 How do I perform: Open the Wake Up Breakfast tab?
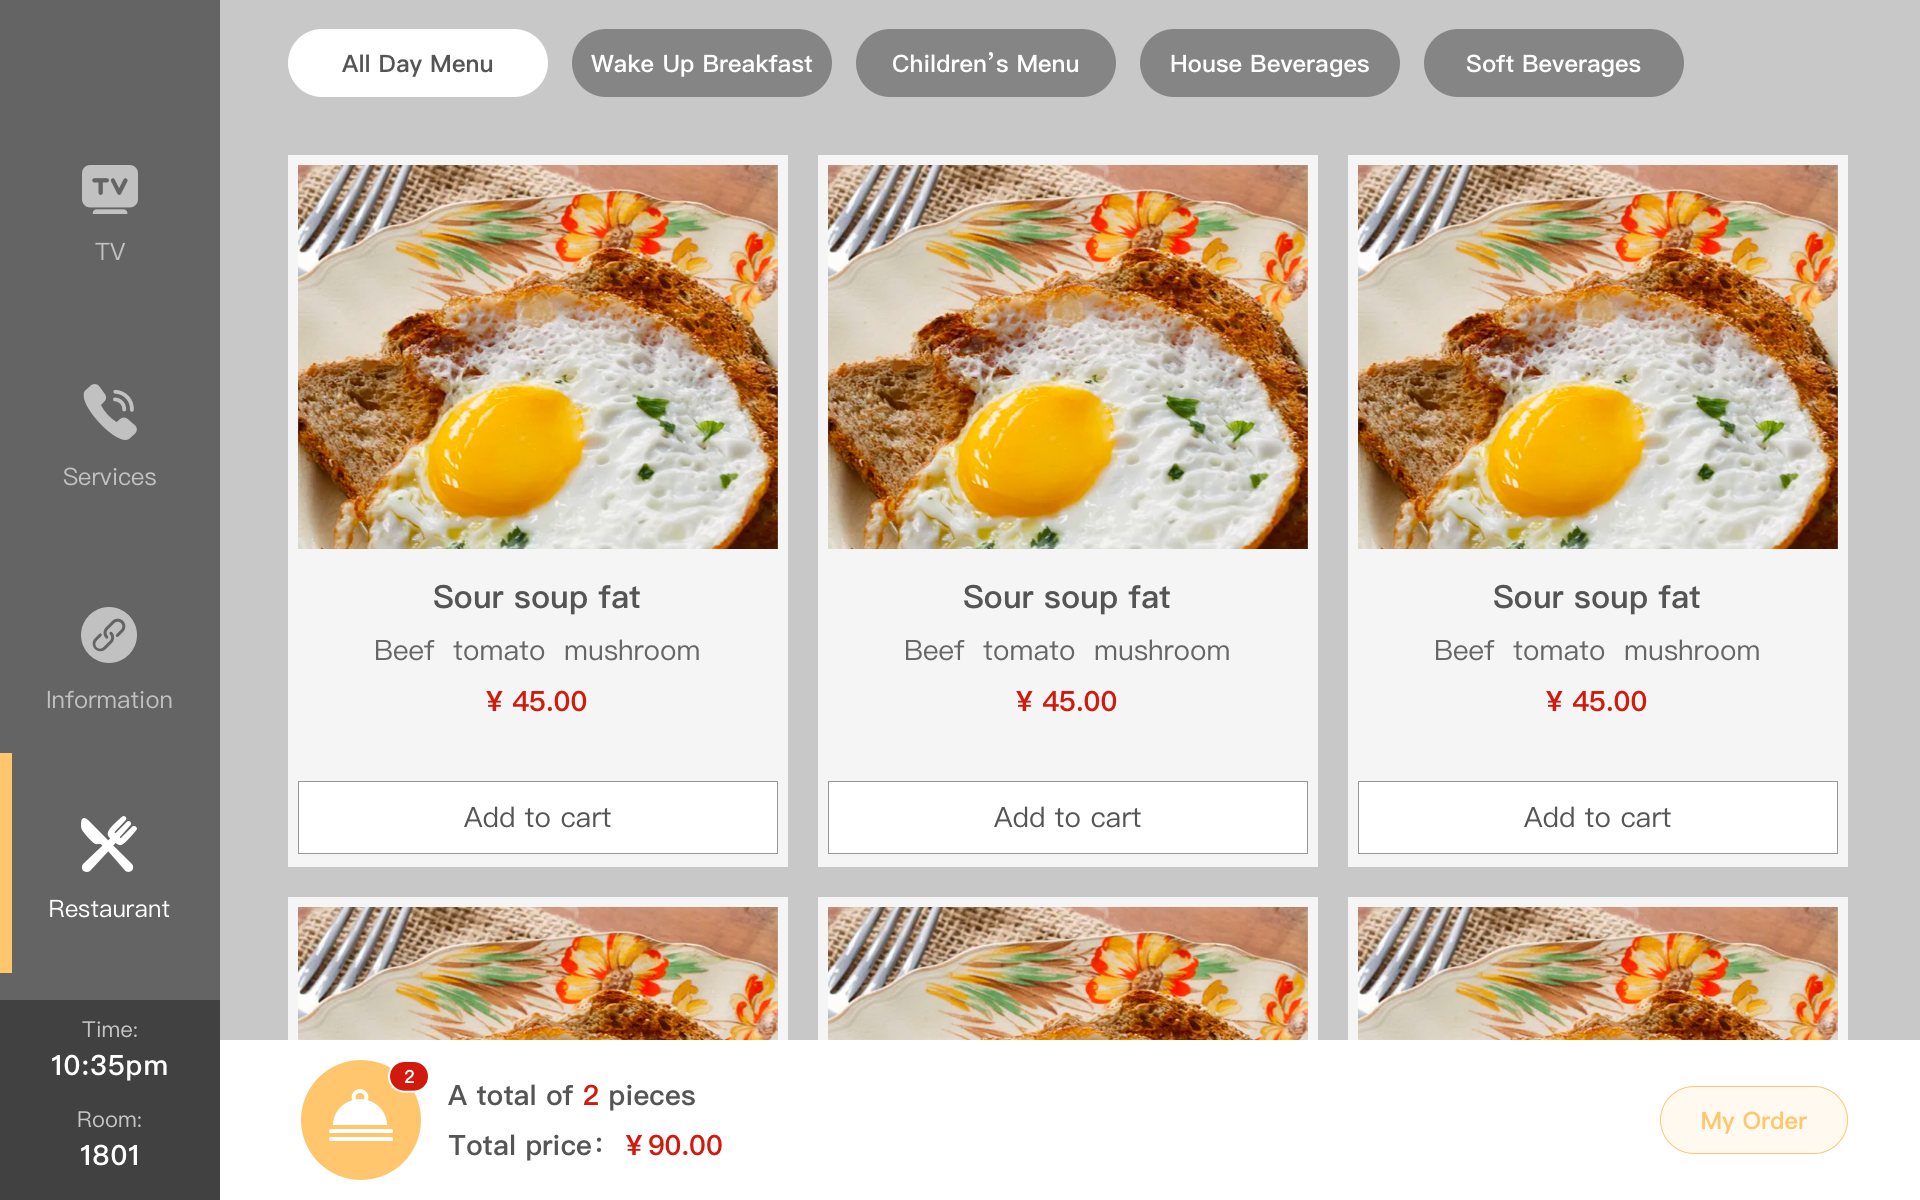point(701,63)
